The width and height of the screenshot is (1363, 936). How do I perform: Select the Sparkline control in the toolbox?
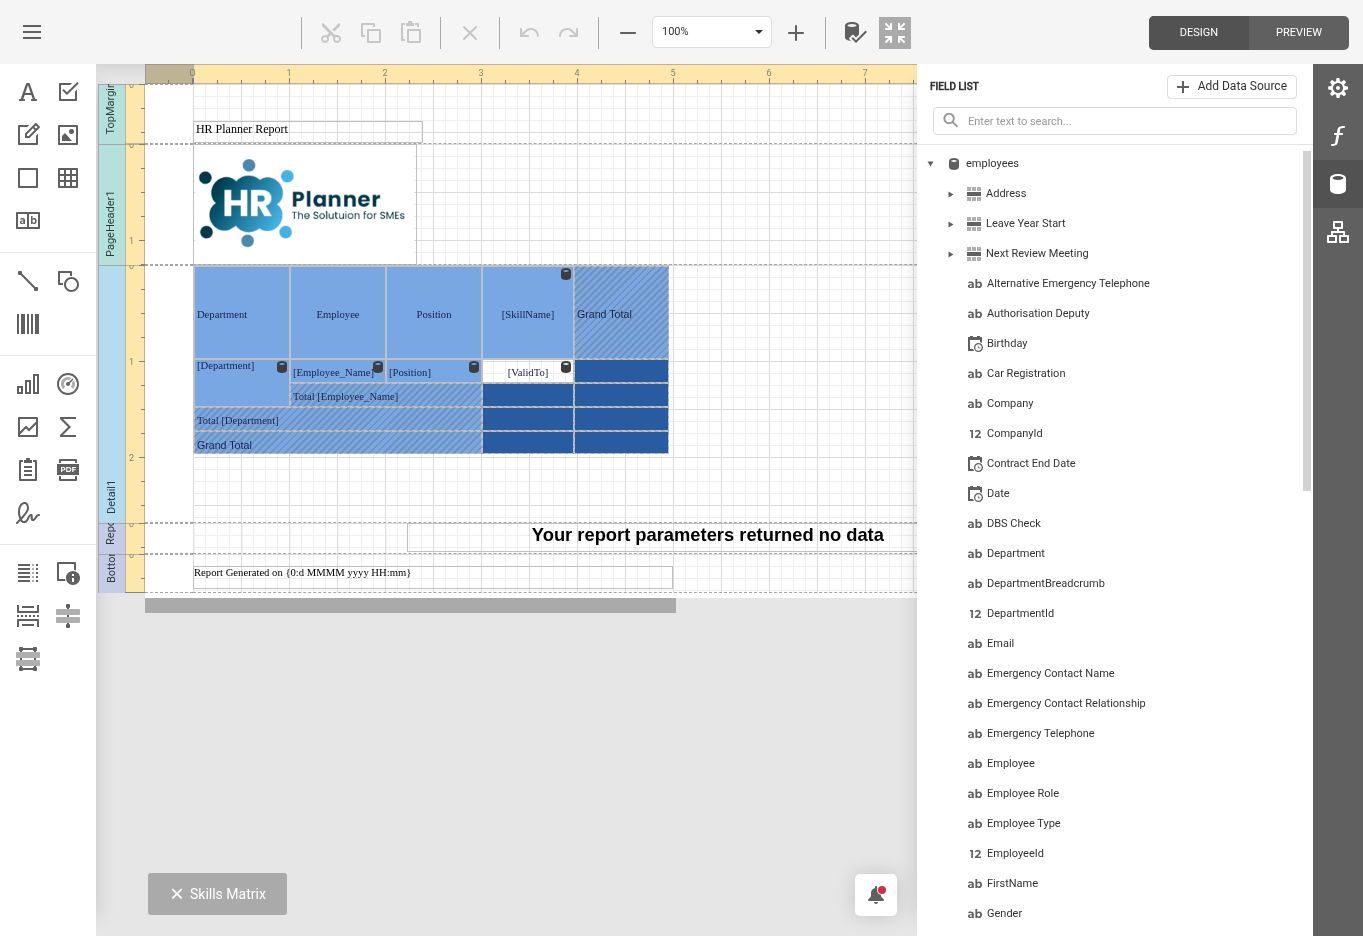[28, 427]
